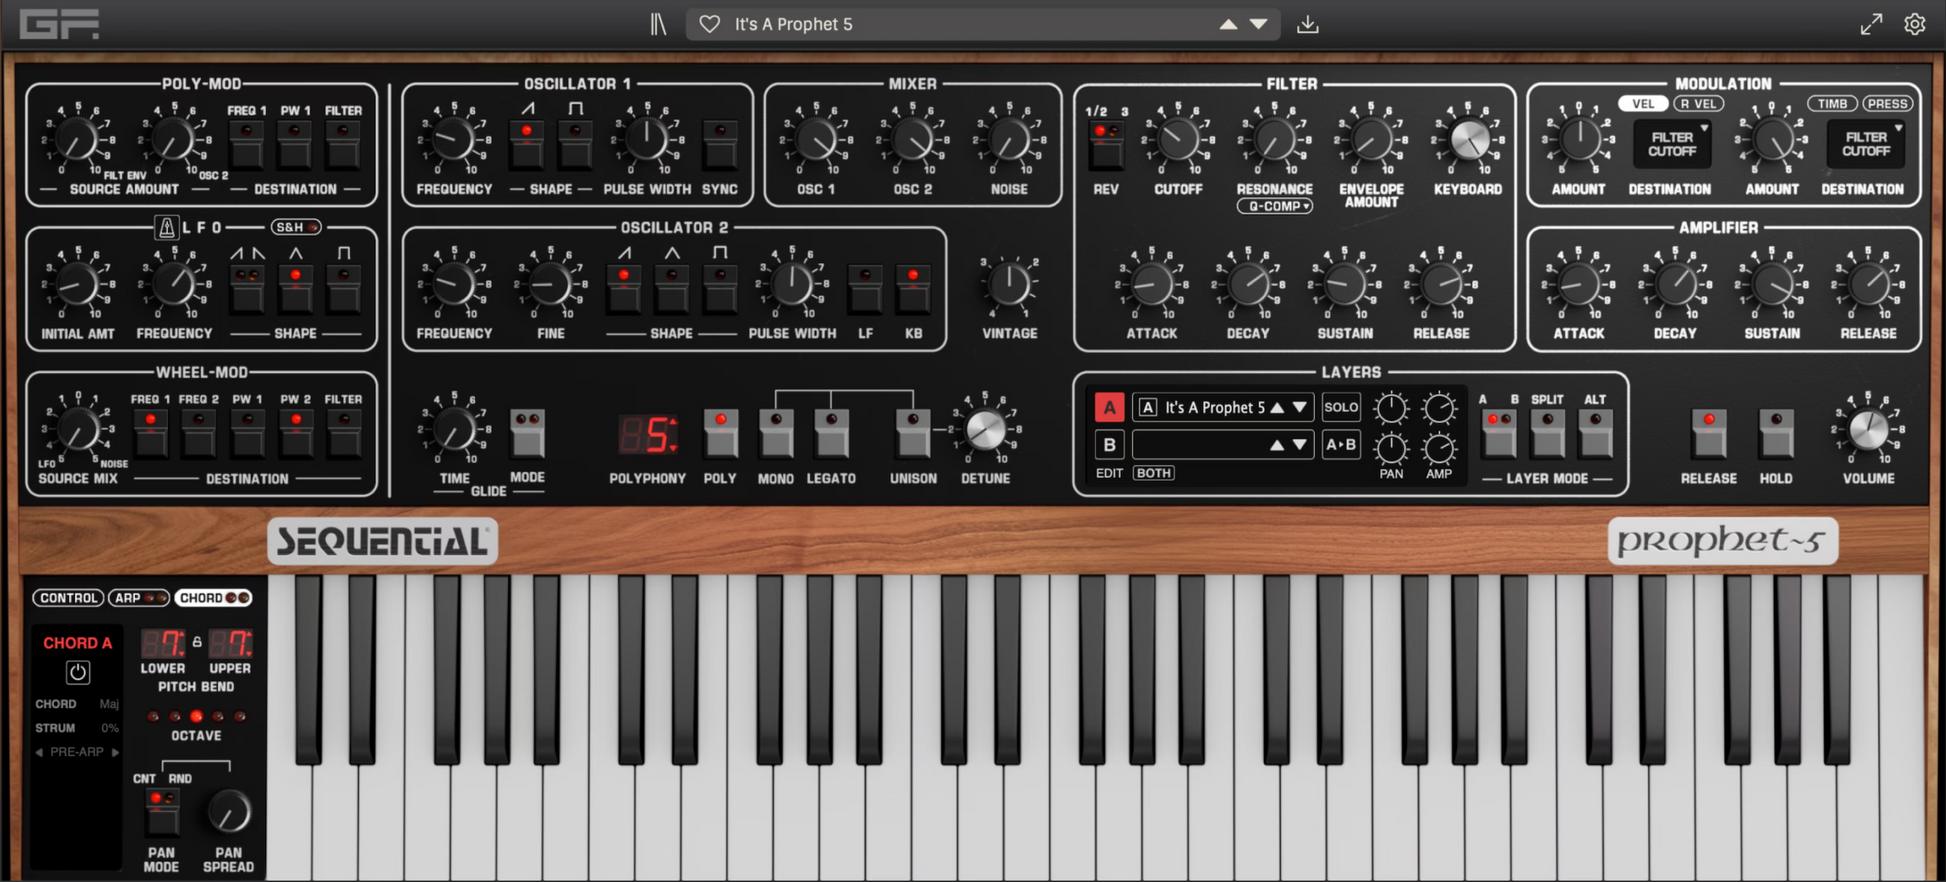Viewport: 1946px width, 882px height.
Task: Enable the MONO voice mode button
Action: coord(776,432)
